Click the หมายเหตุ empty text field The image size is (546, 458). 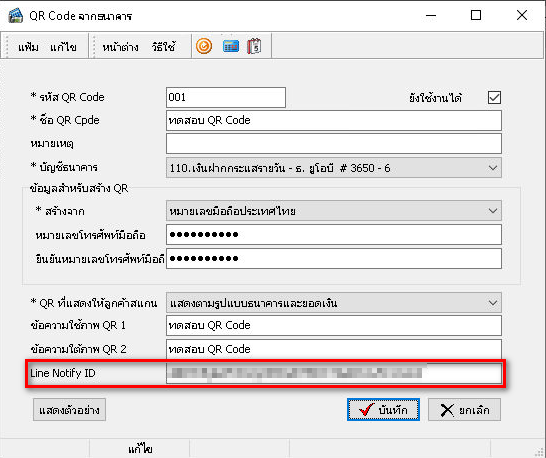(x=334, y=143)
